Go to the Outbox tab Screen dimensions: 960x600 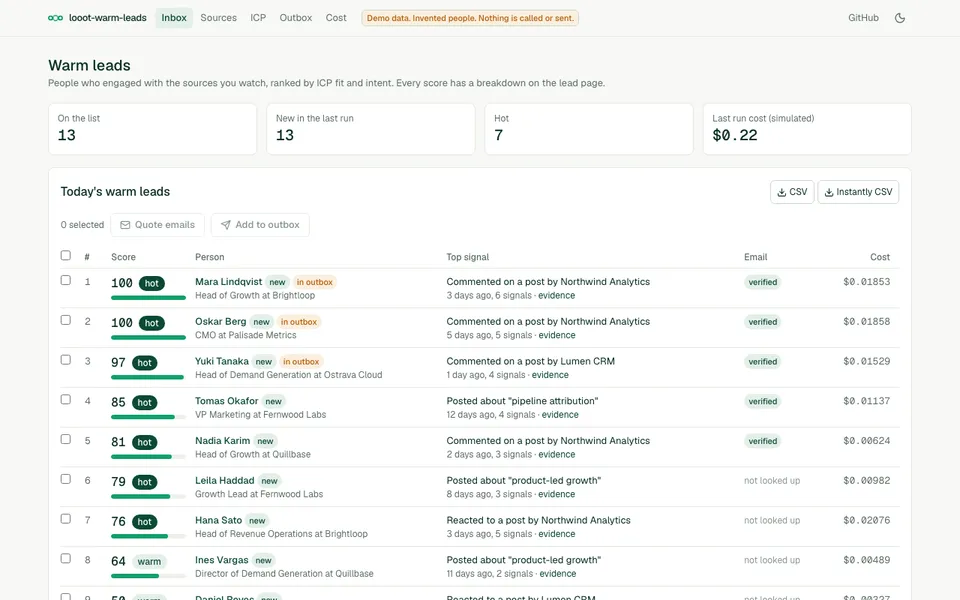[x=296, y=18]
